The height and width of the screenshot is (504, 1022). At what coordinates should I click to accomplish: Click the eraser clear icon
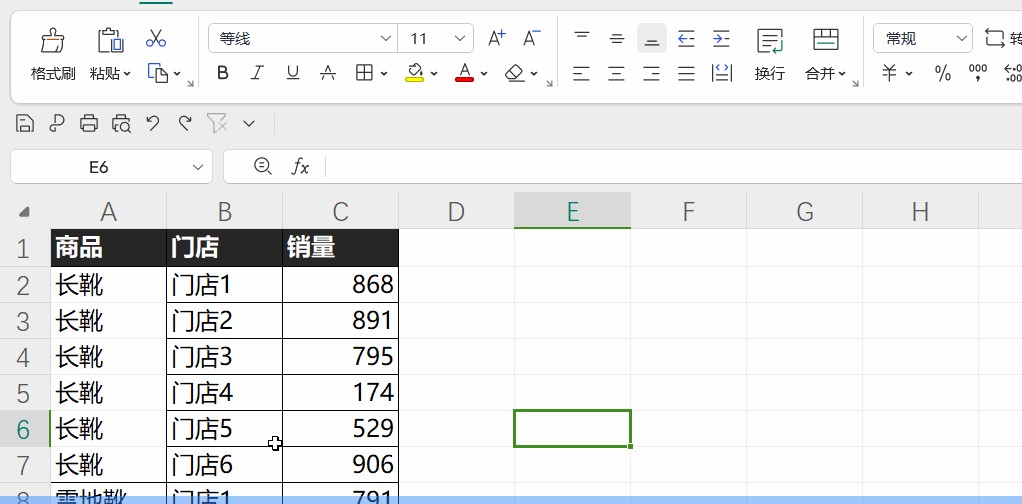515,73
